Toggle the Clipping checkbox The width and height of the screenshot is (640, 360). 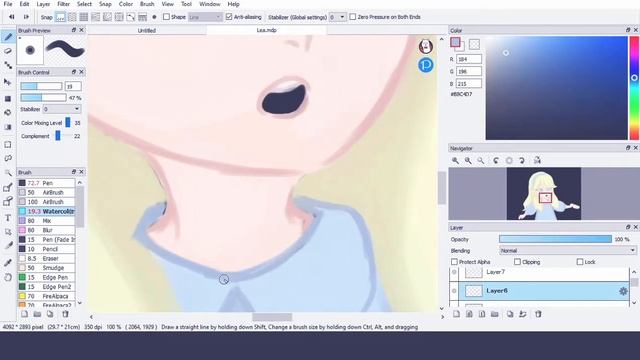pos(518,262)
